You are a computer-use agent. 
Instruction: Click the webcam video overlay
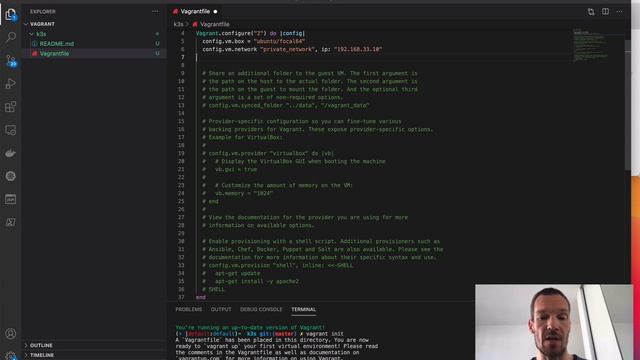(x=553, y=322)
